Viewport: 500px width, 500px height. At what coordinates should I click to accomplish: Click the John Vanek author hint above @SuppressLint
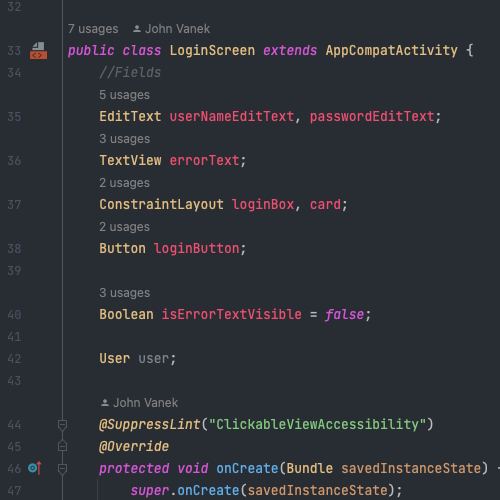(x=139, y=403)
